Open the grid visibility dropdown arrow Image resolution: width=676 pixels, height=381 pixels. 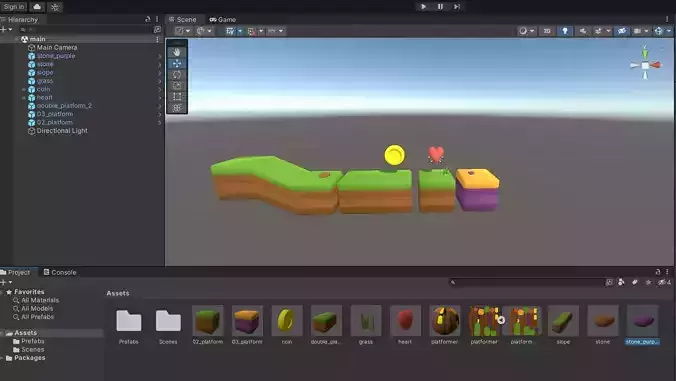click(x=240, y=31)
